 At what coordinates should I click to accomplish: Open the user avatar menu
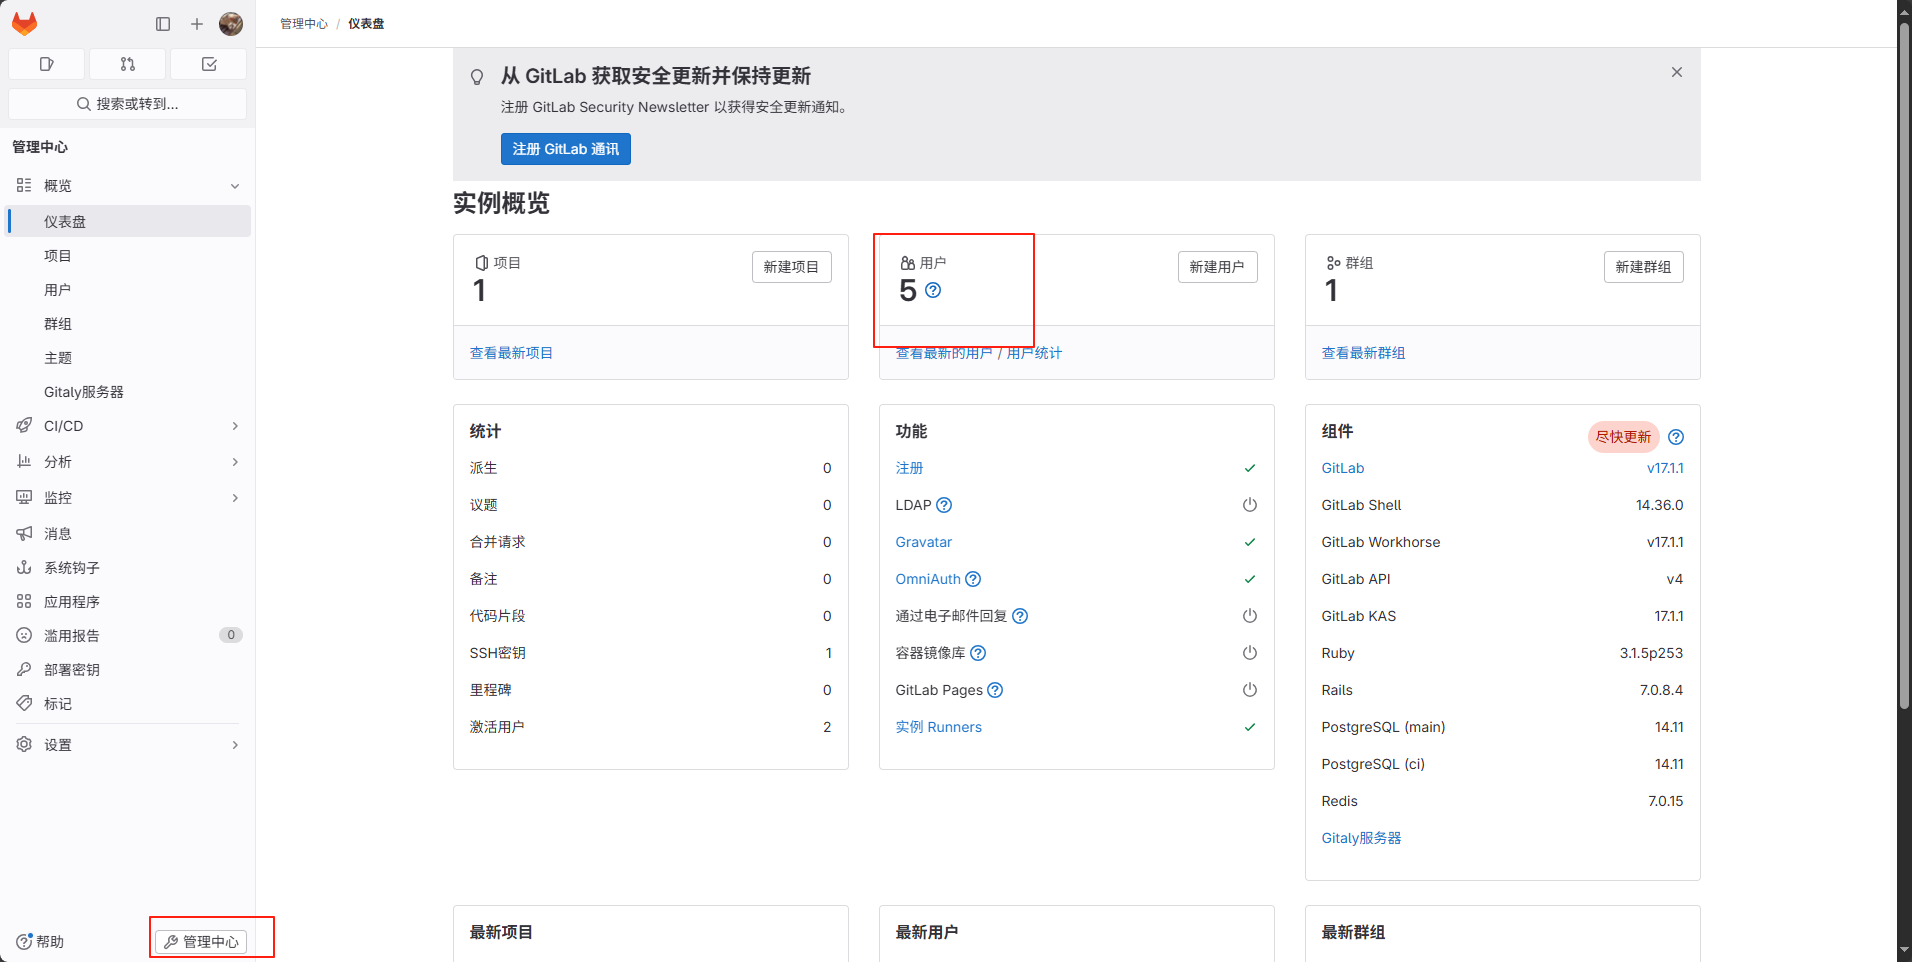pyautogui.click(x=231, y=24)
